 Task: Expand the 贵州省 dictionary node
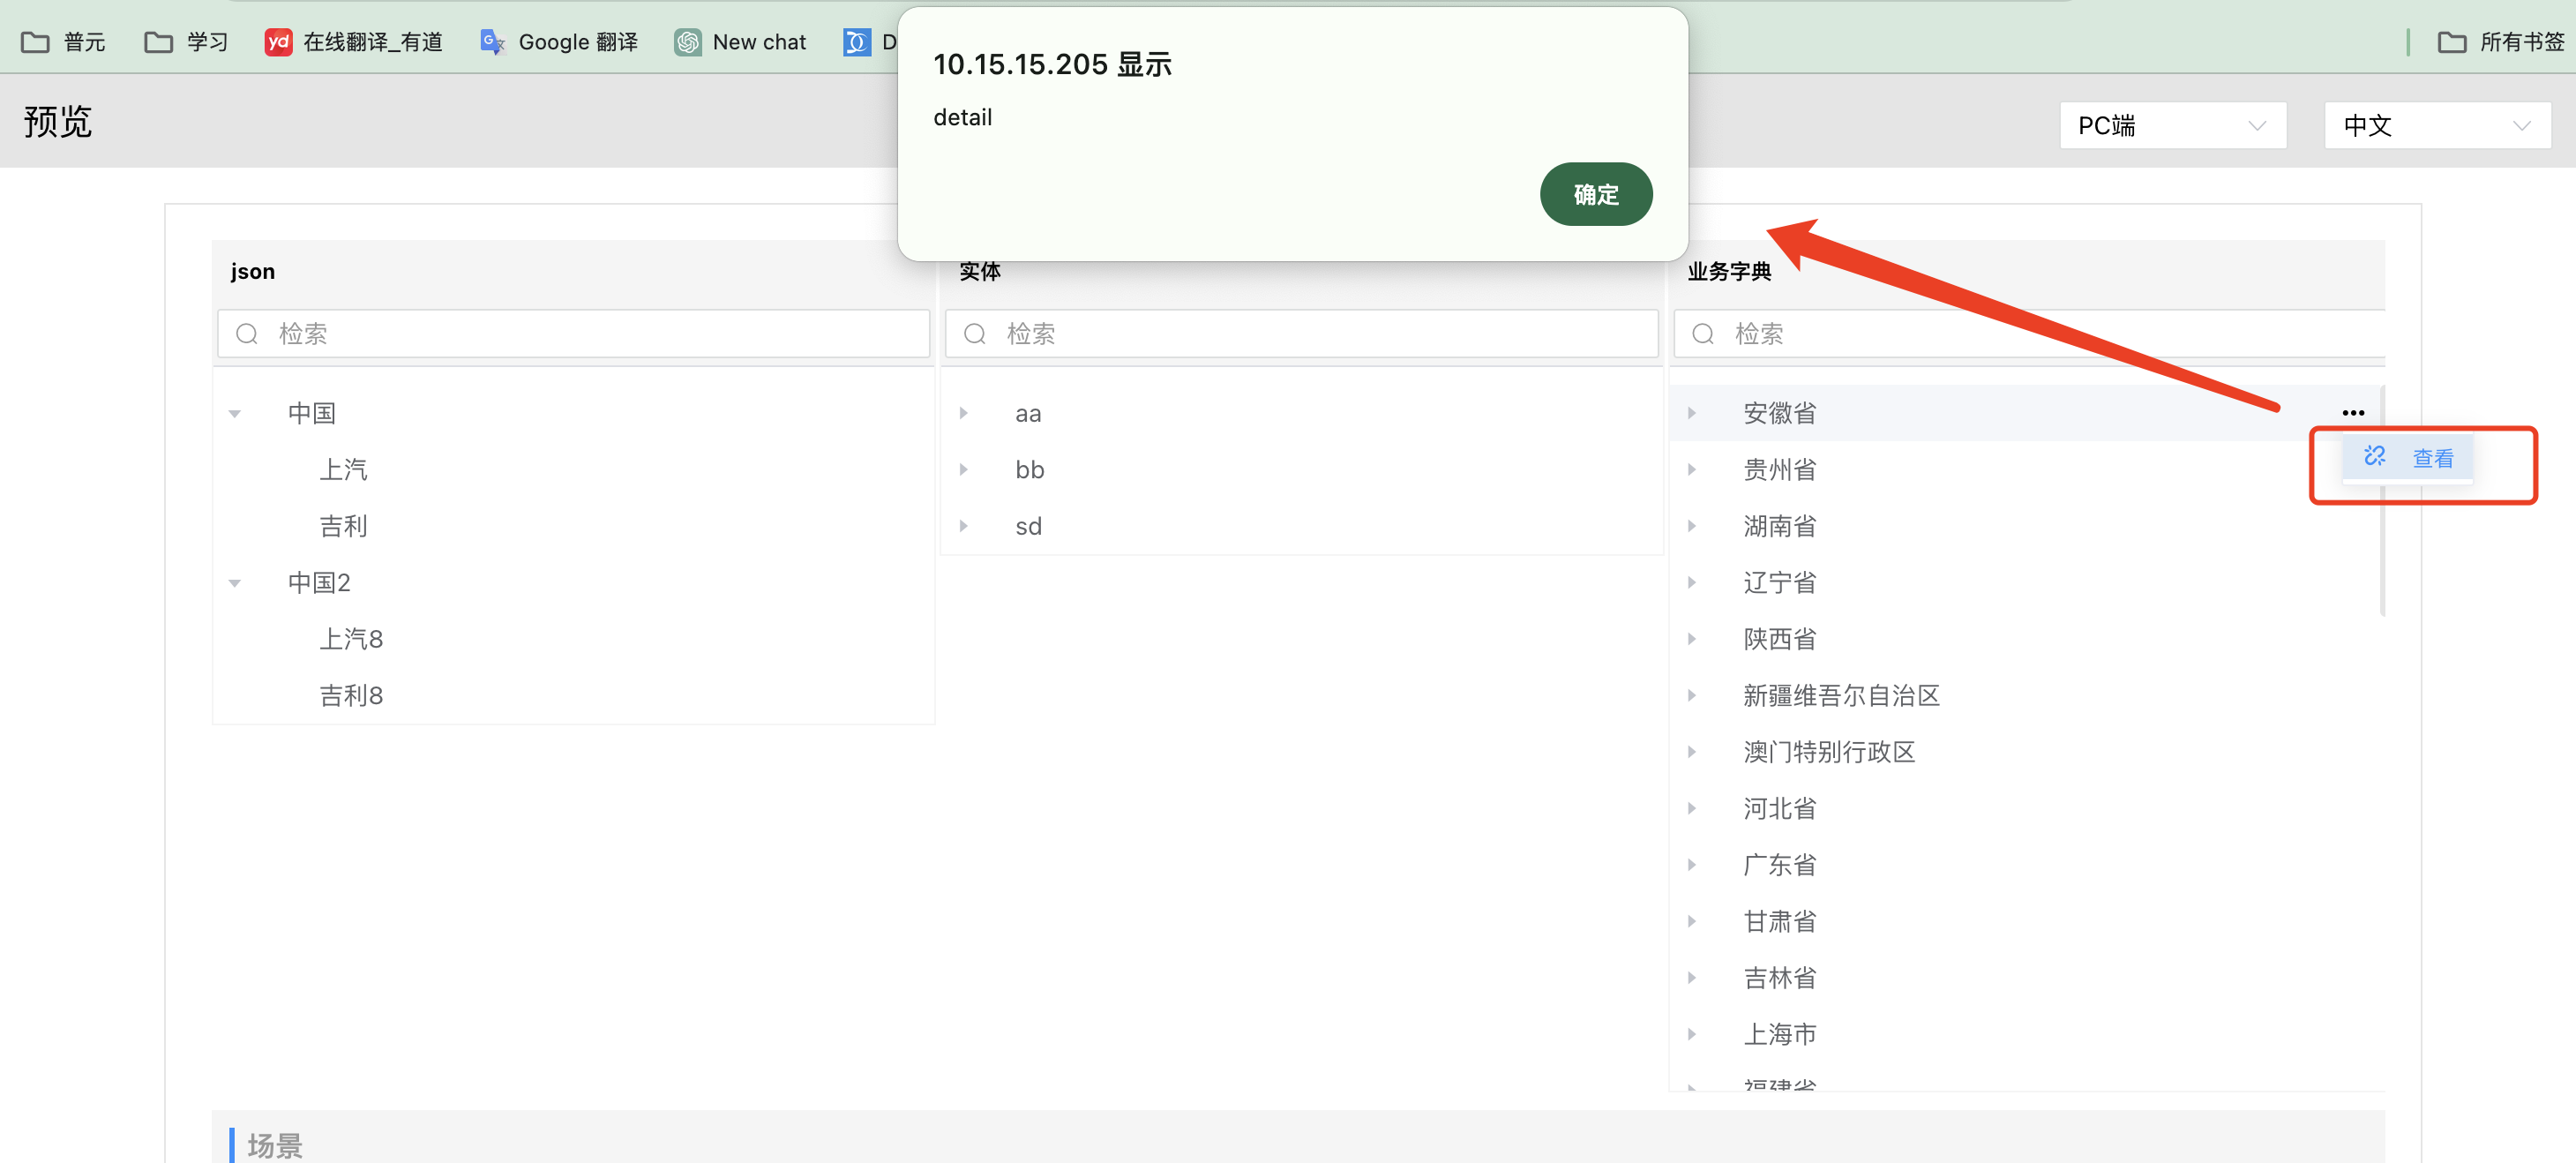coord(1691,469)
